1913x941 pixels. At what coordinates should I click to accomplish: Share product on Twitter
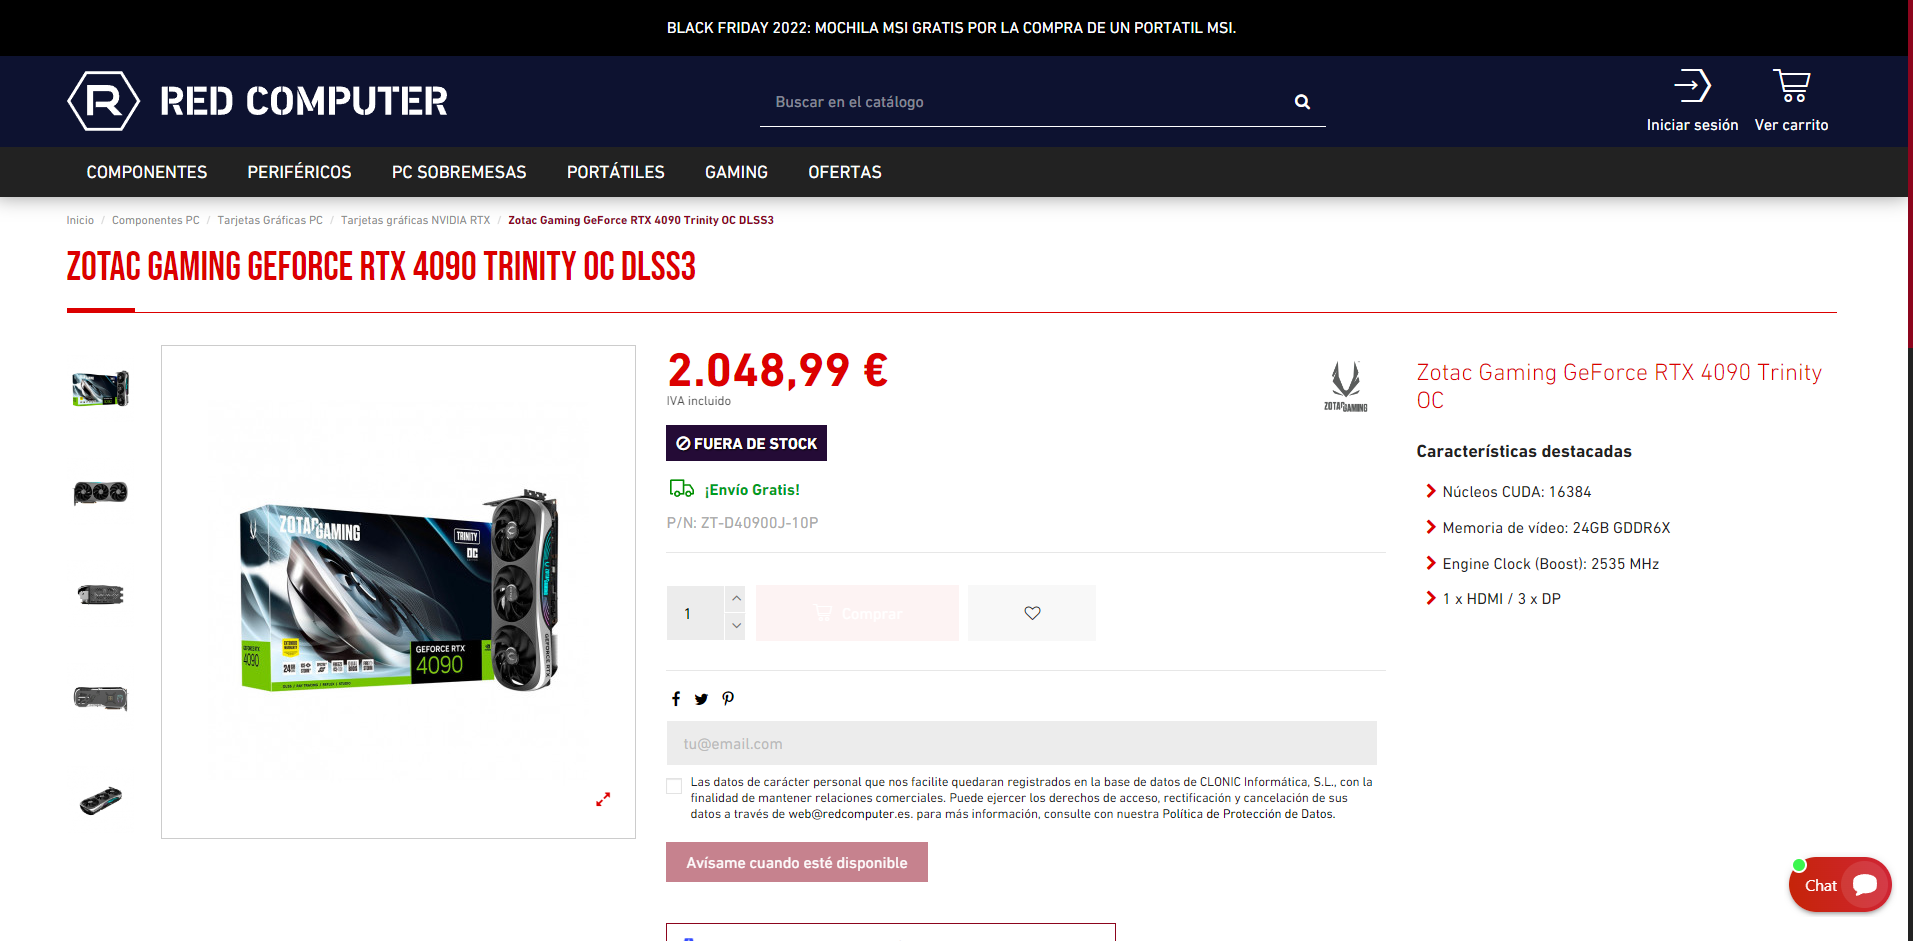point(701,699)
